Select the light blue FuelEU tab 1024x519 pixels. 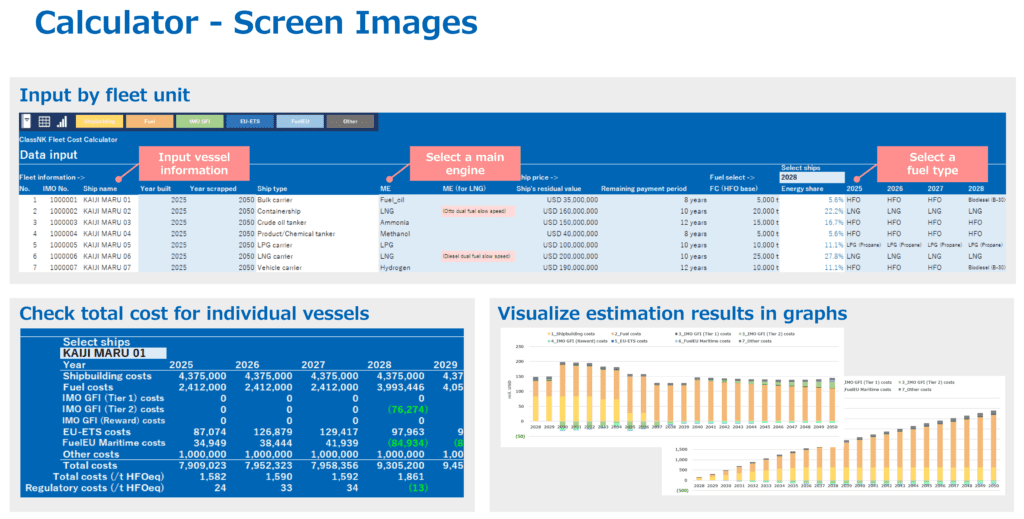[x=300, y=121]
